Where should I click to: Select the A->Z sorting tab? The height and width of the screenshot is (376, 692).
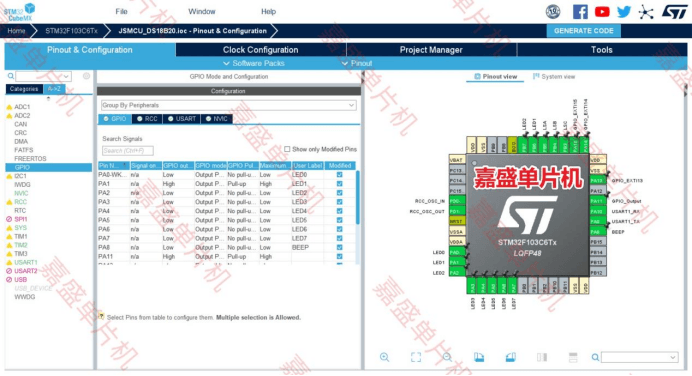tap(54, 89)
